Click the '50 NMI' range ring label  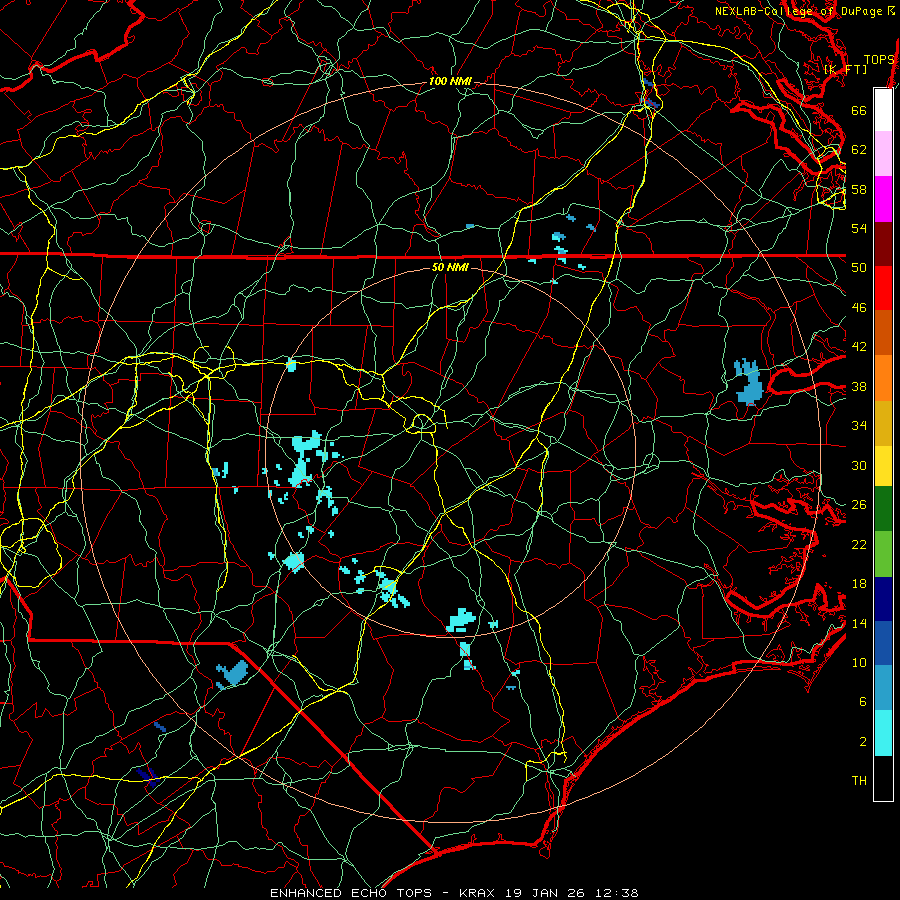click(450, 267)
